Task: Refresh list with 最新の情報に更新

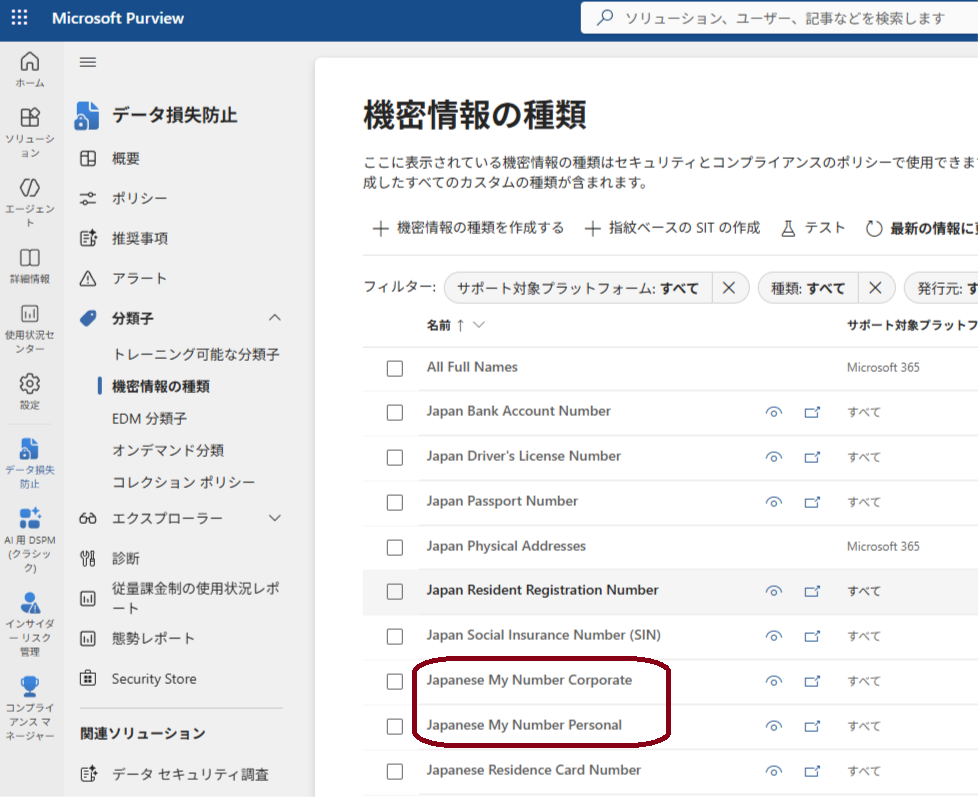Action: click(x=921, y=228)
